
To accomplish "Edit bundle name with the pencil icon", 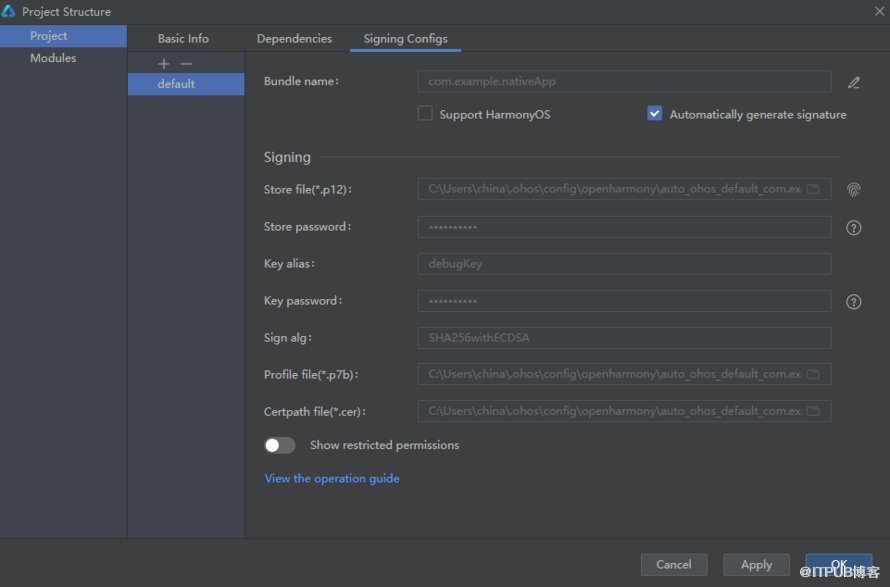I will [854, 83].
